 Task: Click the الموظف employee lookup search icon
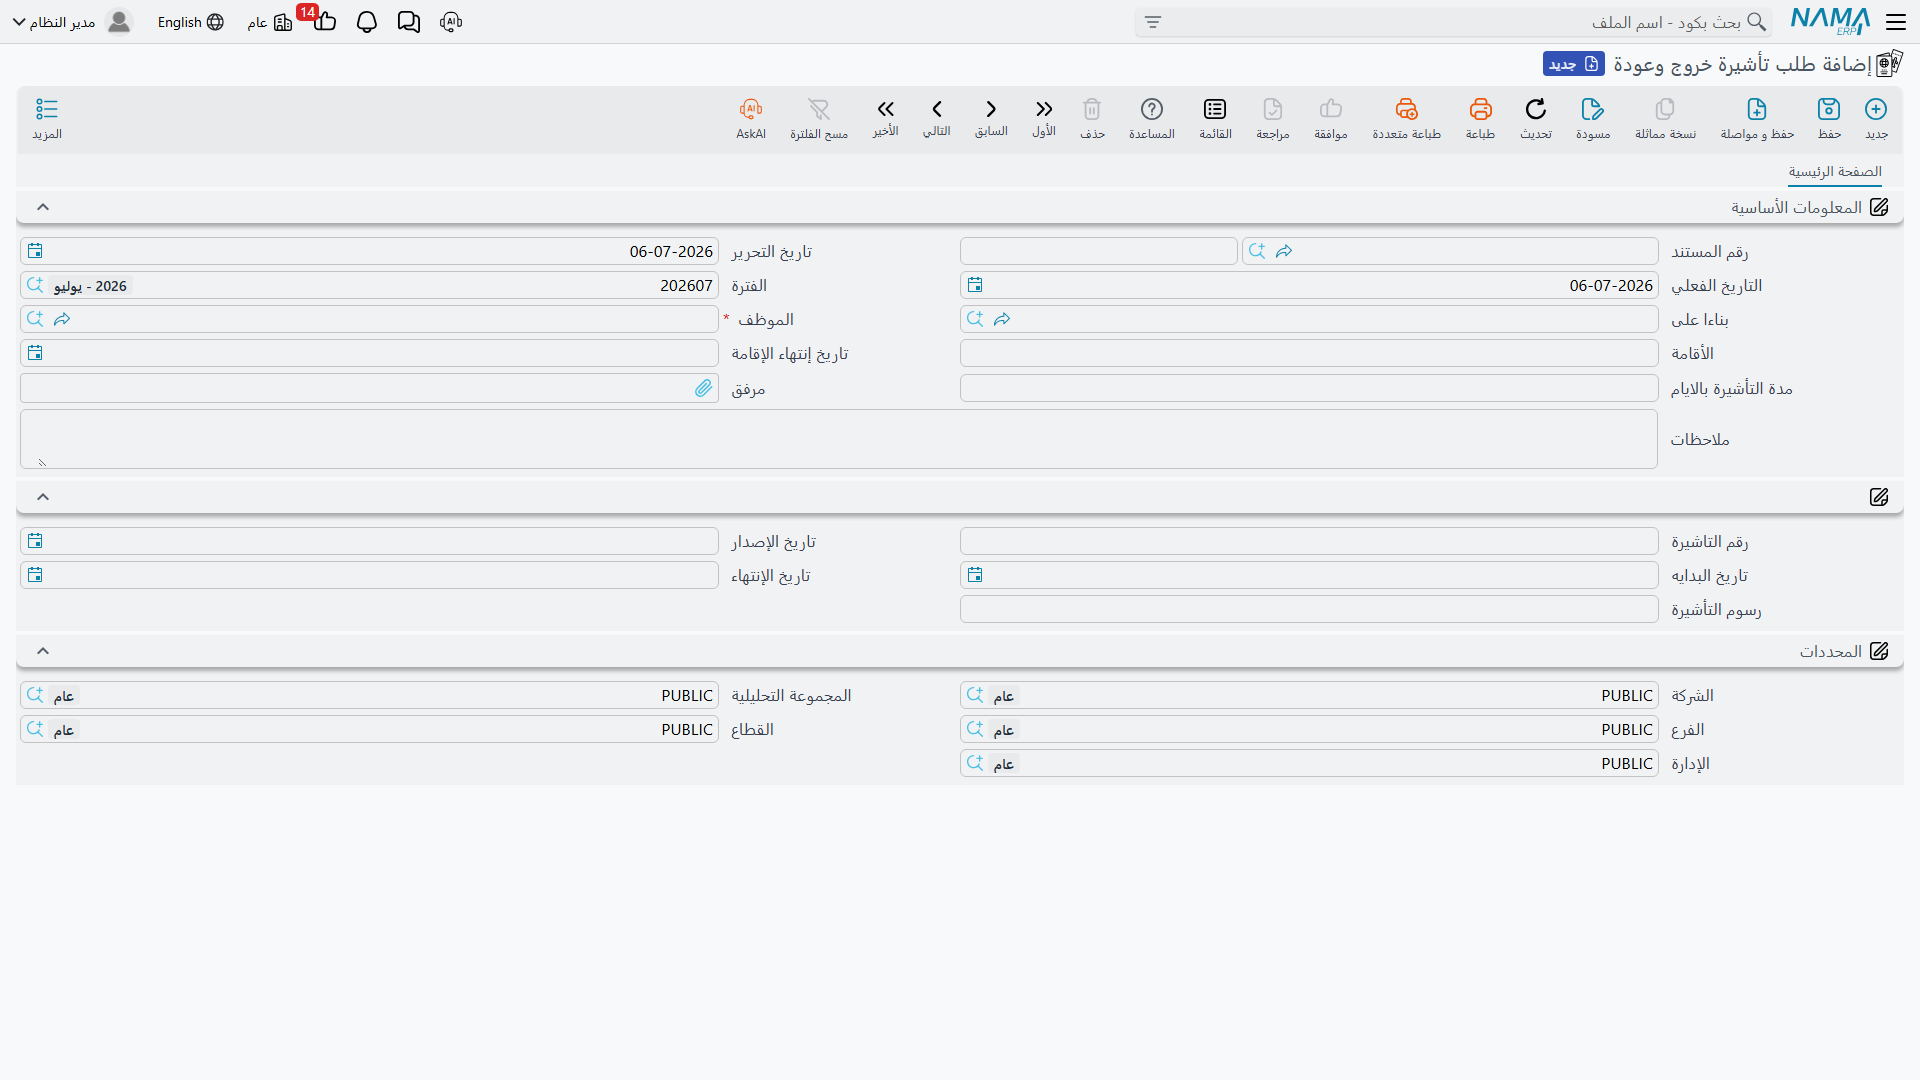(x=35, y=319)
